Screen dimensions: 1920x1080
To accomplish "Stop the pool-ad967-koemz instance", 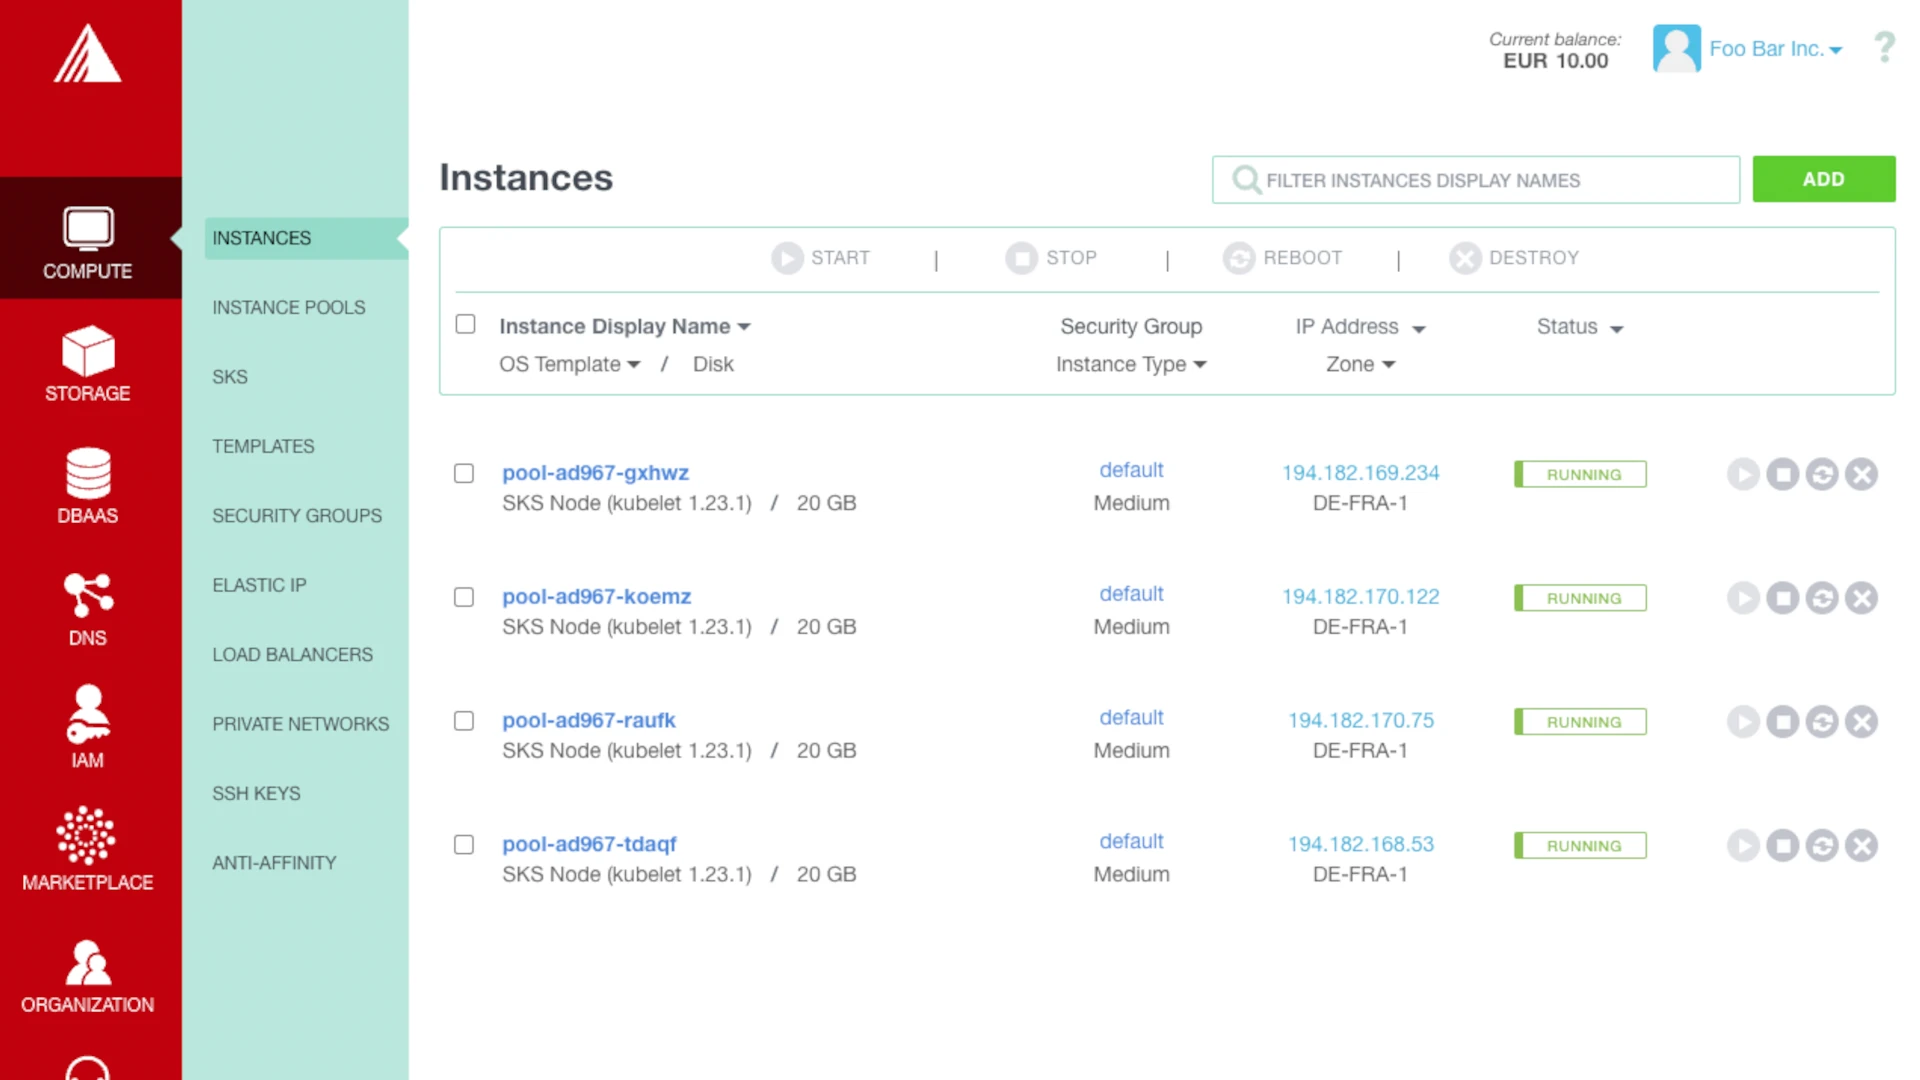I will pos(1783,597).
